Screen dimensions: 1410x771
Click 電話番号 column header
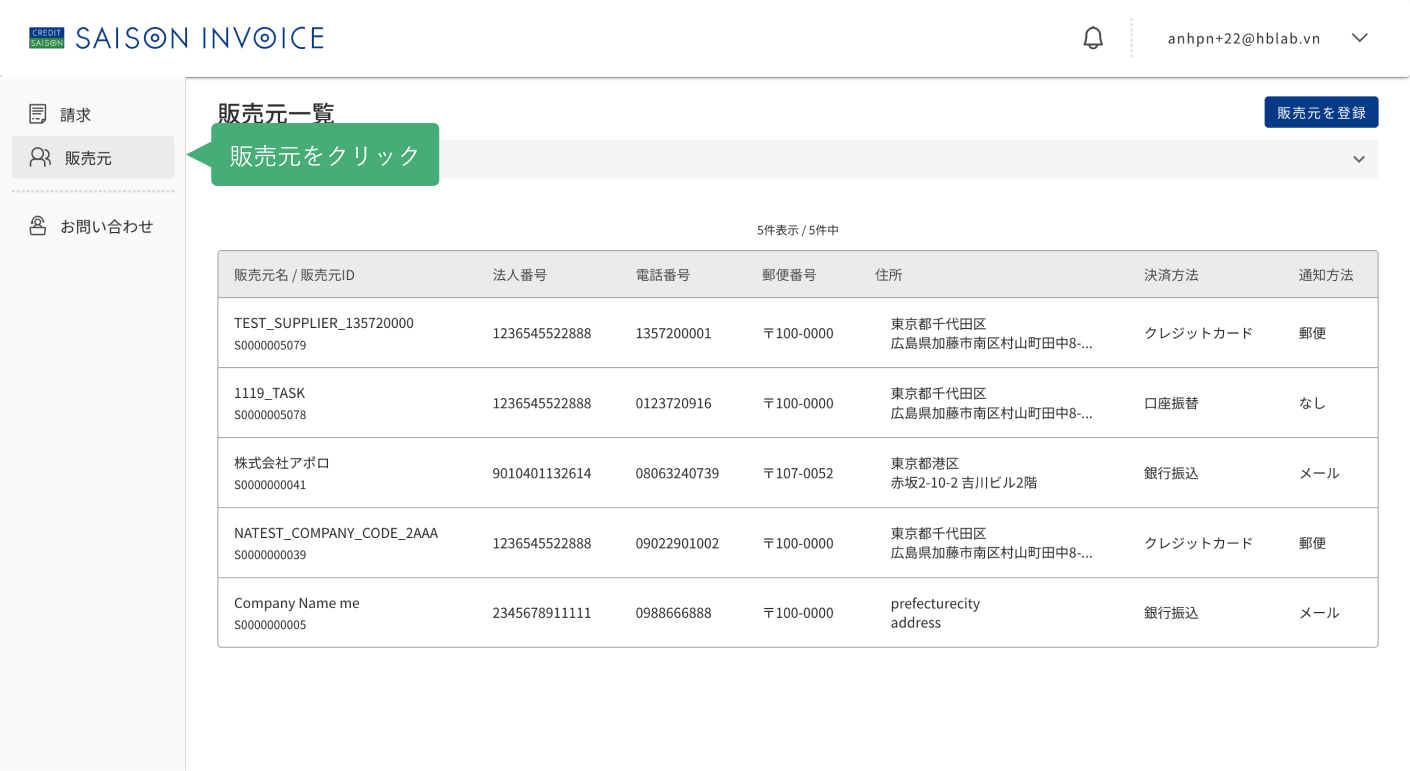(x=662, y=275)
